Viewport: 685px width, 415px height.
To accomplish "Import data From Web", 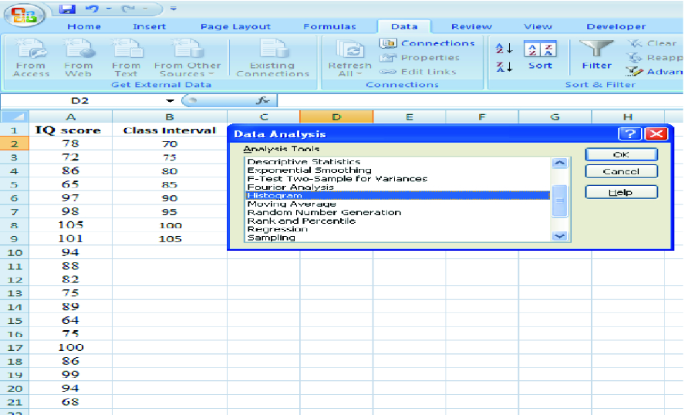I will click(79, 58).
